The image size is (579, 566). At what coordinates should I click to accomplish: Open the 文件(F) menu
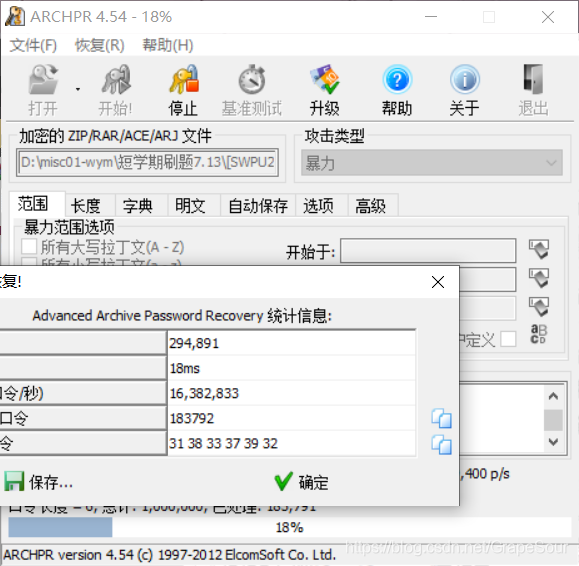pyautogui.click(x=33, y=45)
